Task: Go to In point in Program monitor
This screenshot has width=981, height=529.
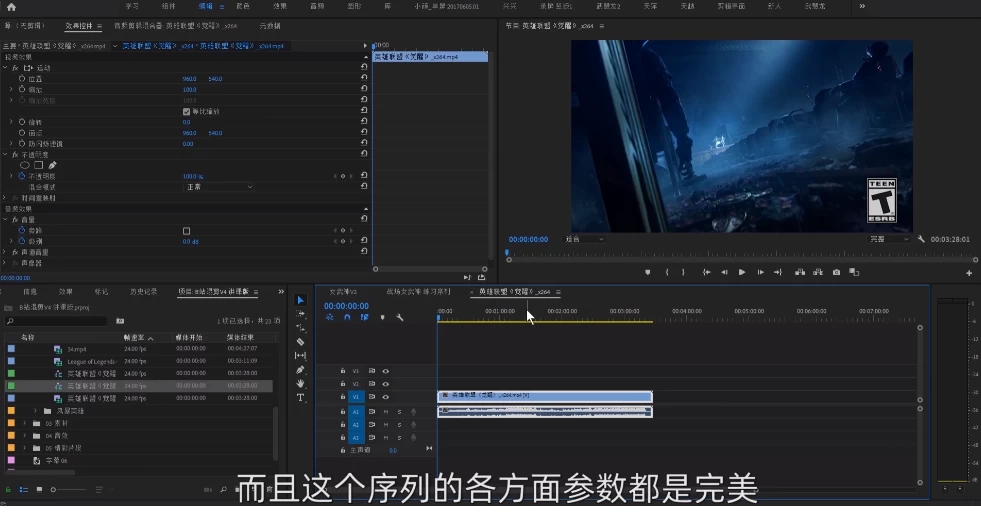Action: [706, 272]
